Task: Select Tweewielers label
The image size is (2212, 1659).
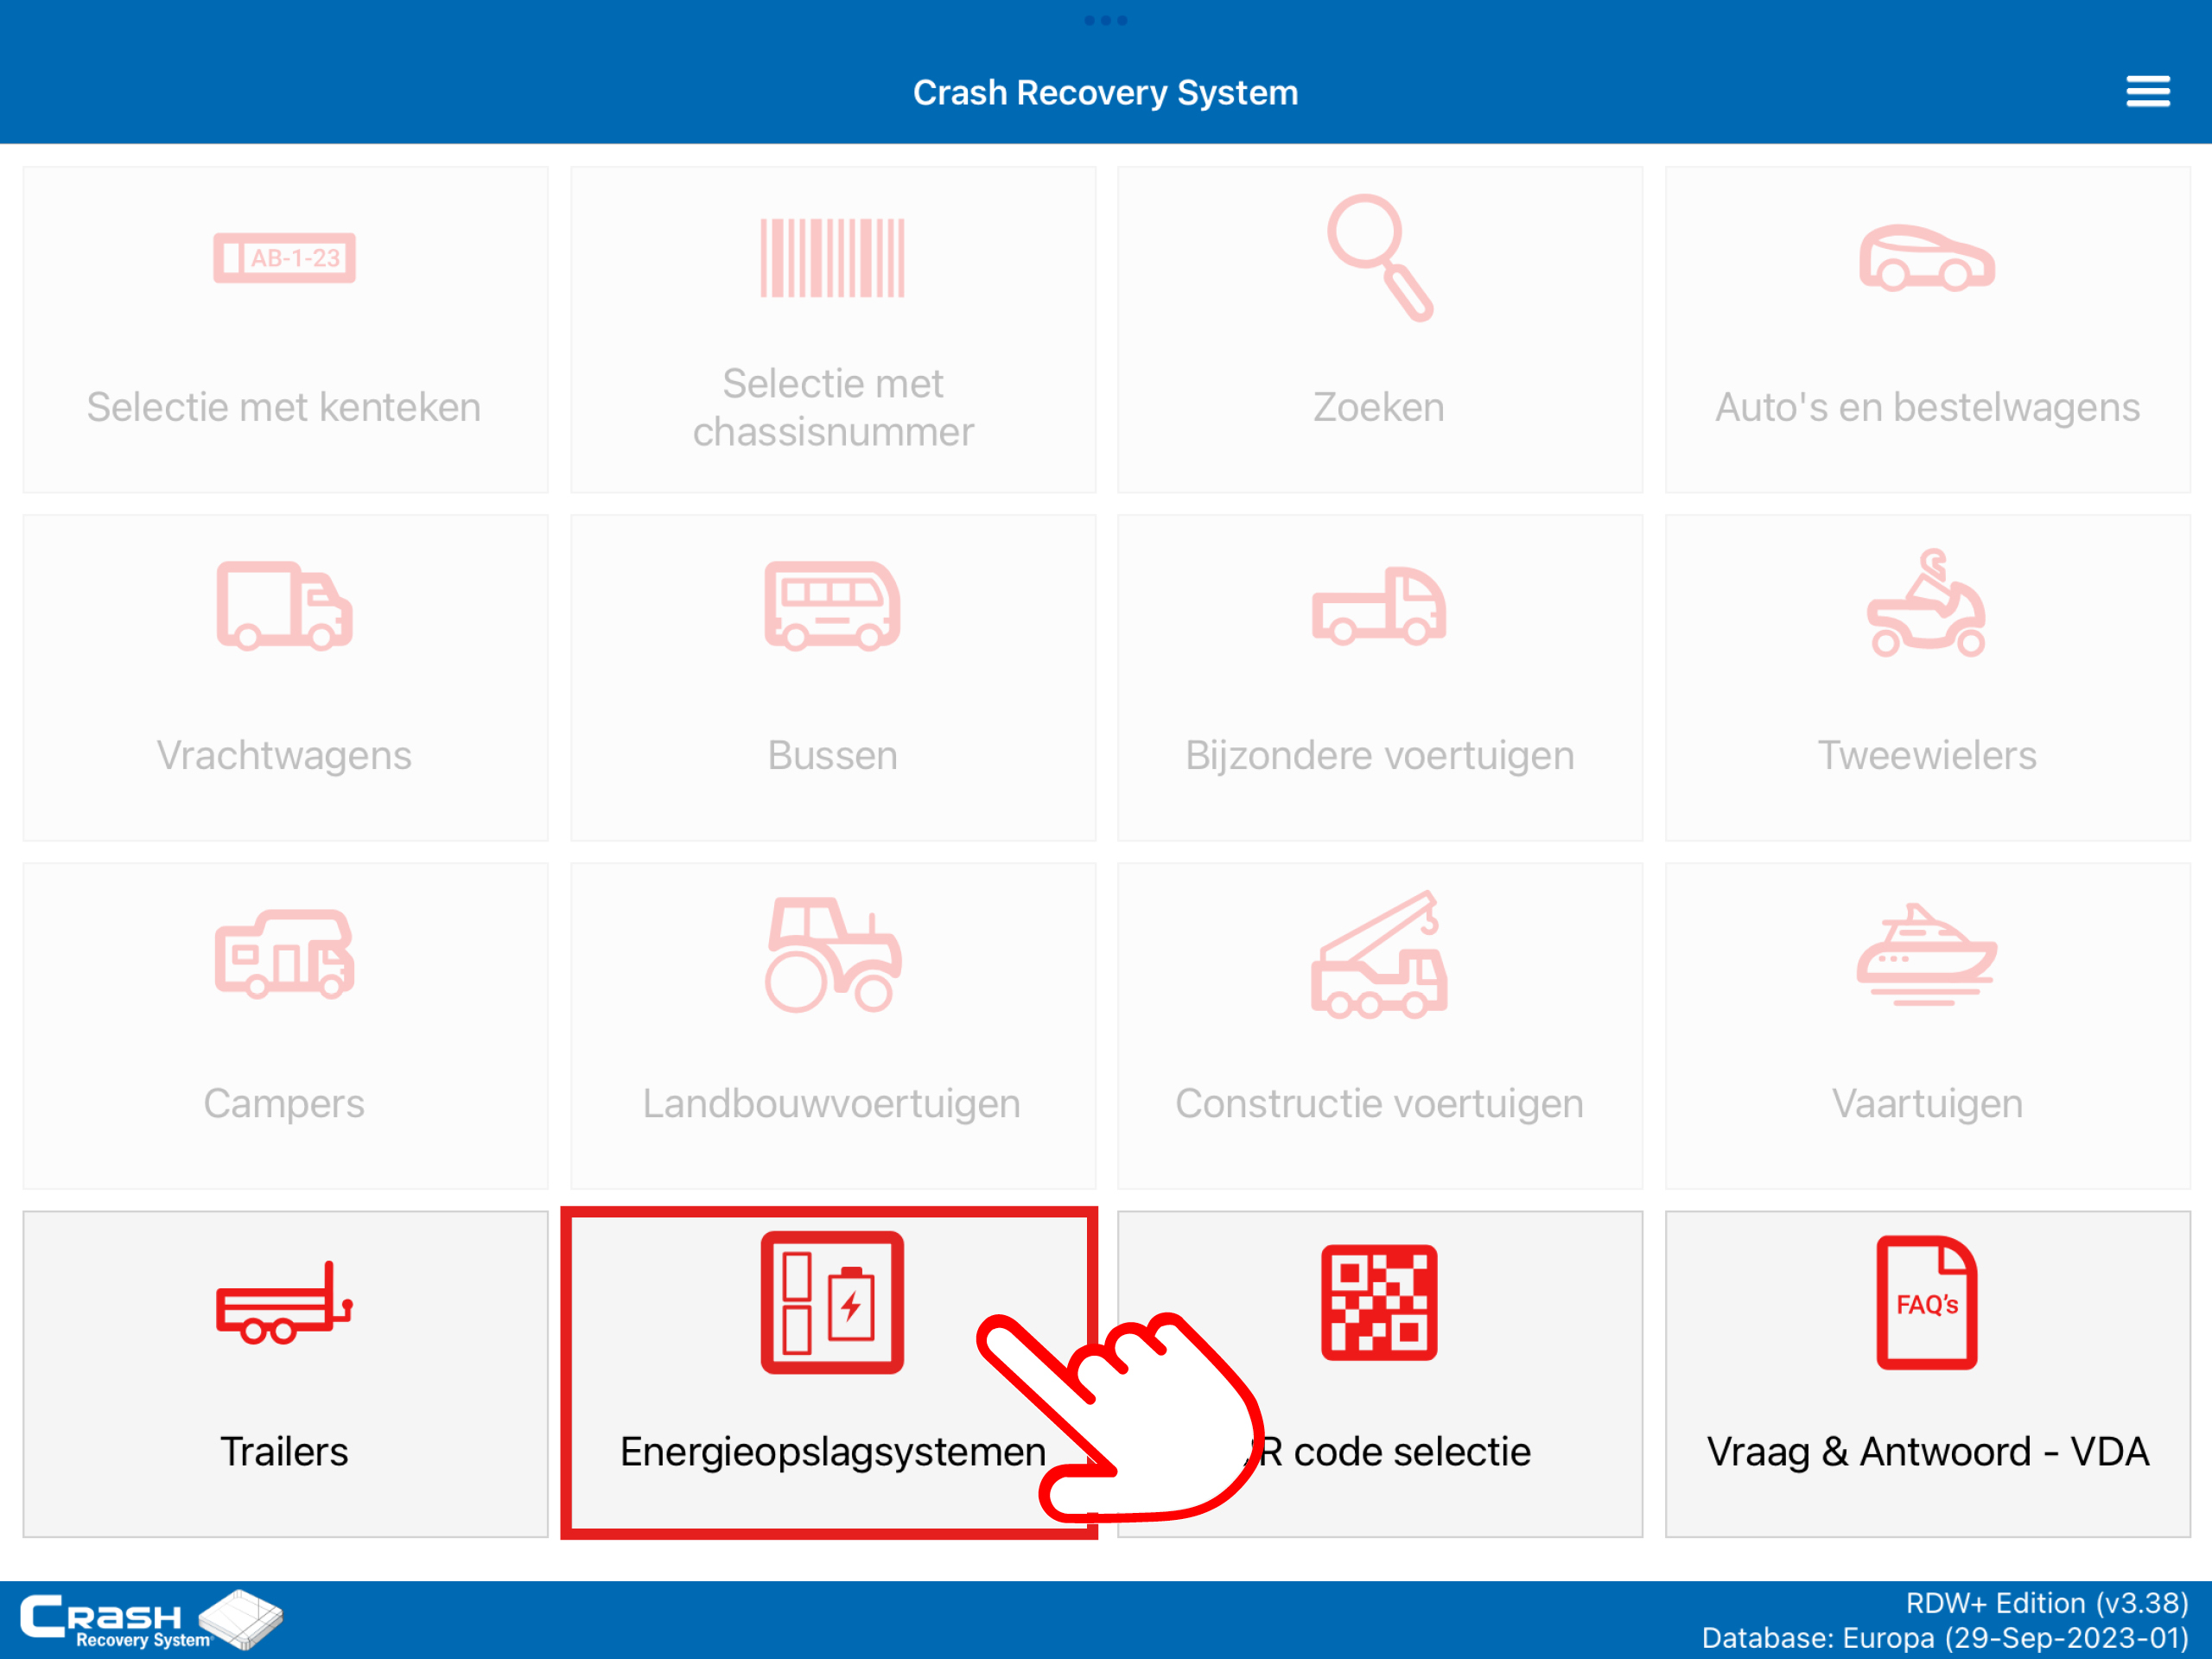Action: tap(1927, 755)
